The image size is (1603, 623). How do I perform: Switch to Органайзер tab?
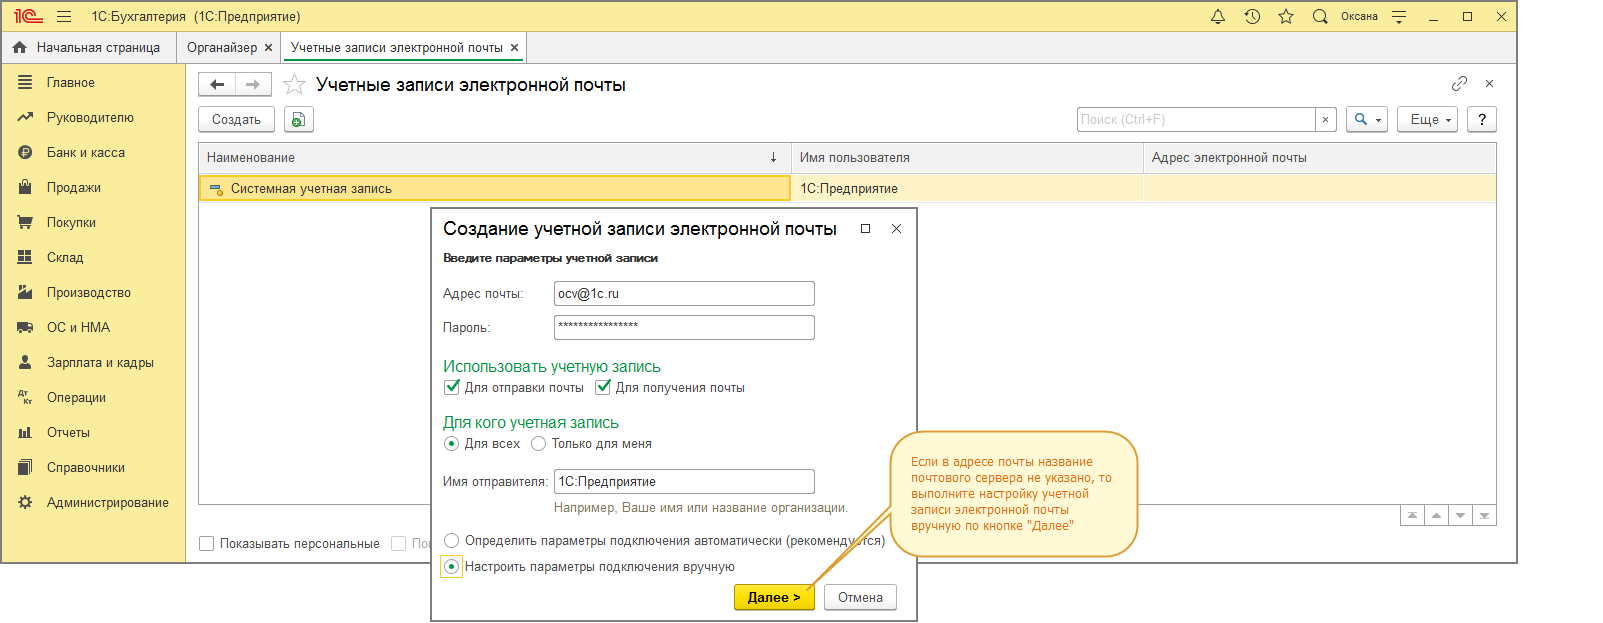click(222, 47)
